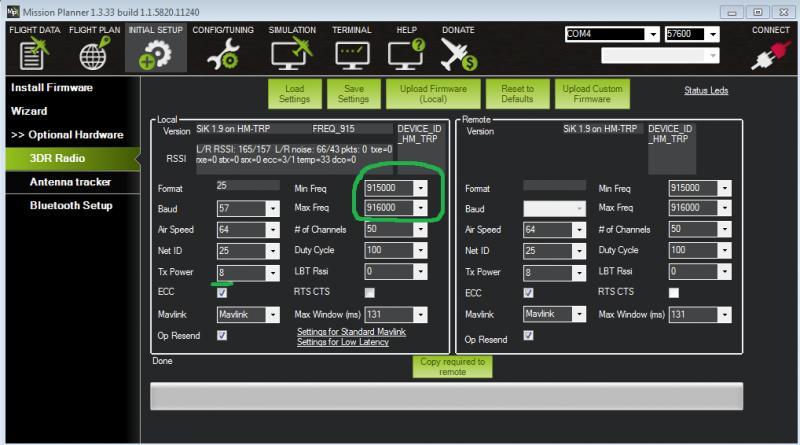Toggle the Local Op Resend checkbox

pyautogui.click(x=222, y=335)
